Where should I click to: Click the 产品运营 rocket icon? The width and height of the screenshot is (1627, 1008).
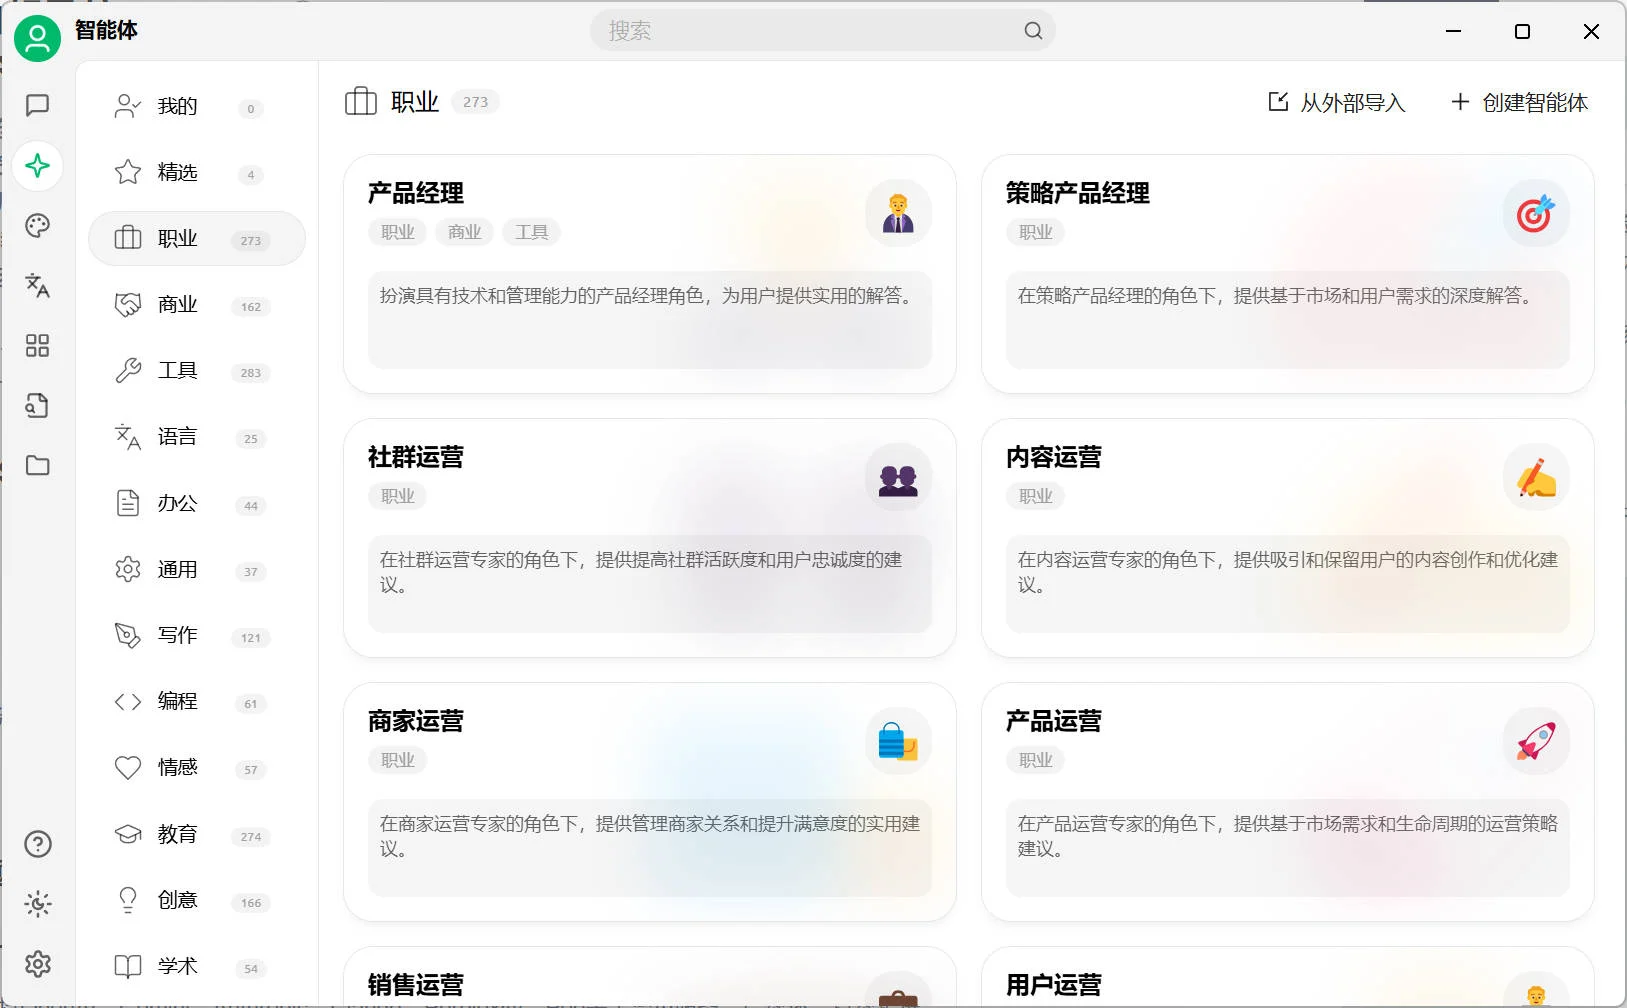[x=1536, y=741]
